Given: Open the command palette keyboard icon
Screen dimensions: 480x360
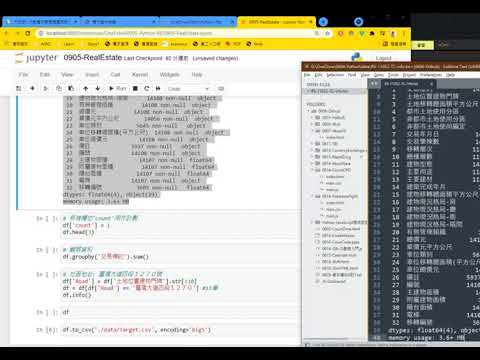Looking at the screenshot, I should [x=221, y=88].
